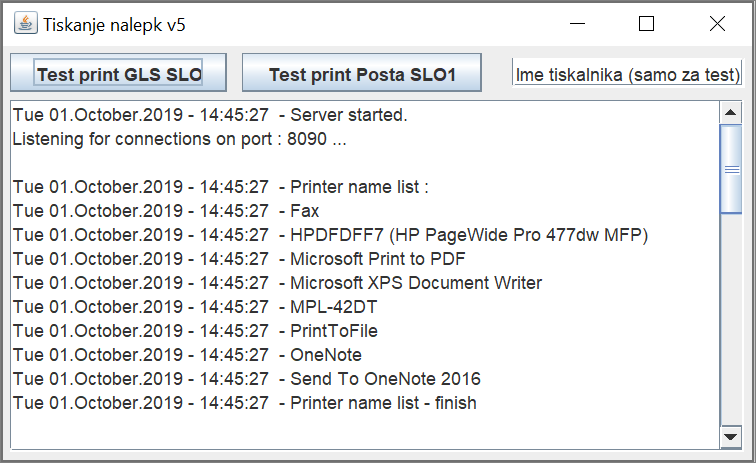
Task: Click the scrollbar up arrow
Action: click(730, 113)
